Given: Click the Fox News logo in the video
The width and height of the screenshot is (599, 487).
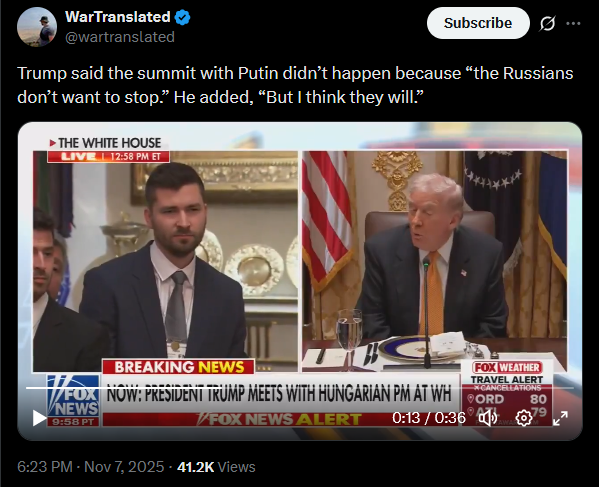Looking at the screenshot, I should click(73, 401).
